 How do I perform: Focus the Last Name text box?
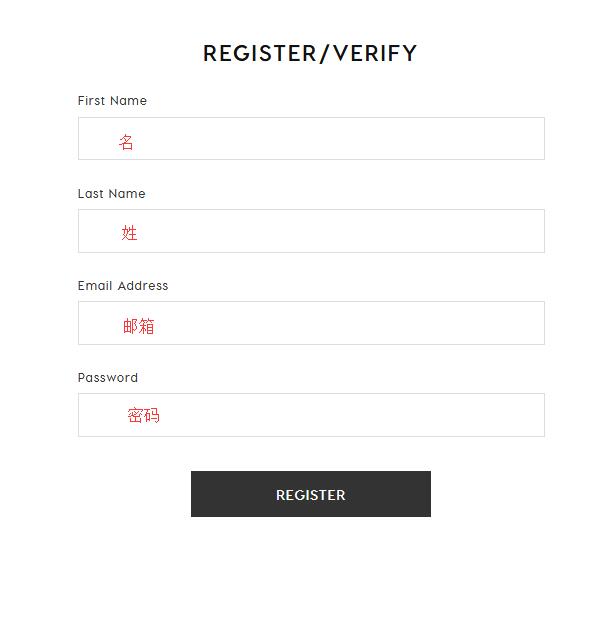tap(311, 231)
